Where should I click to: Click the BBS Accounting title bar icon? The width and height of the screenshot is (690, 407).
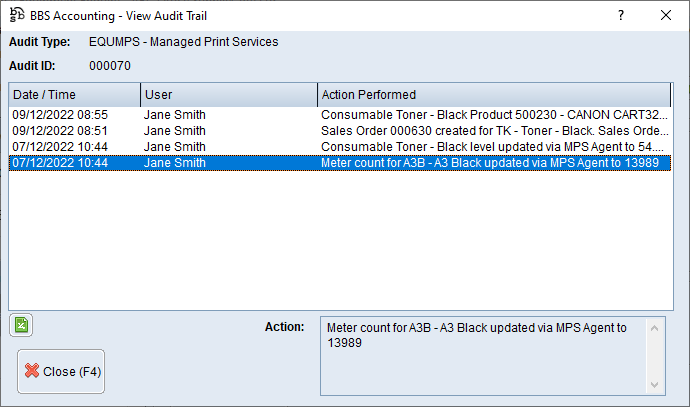[x=17, y=15]
